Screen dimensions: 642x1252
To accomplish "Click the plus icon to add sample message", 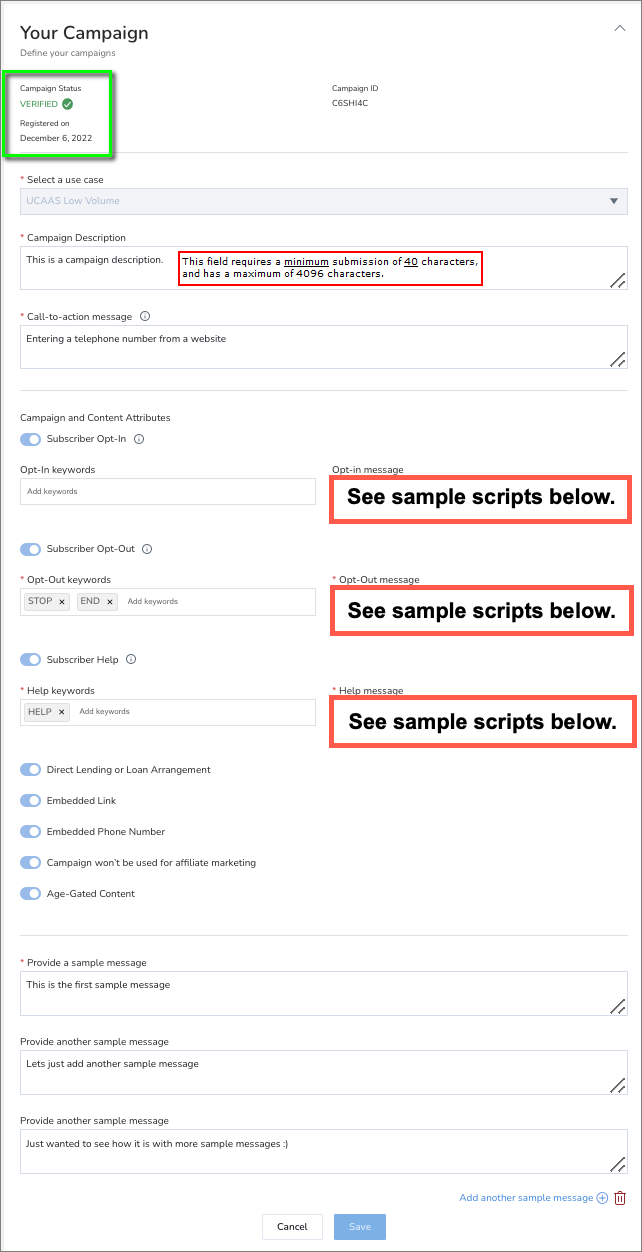I will click(602, 1198).
